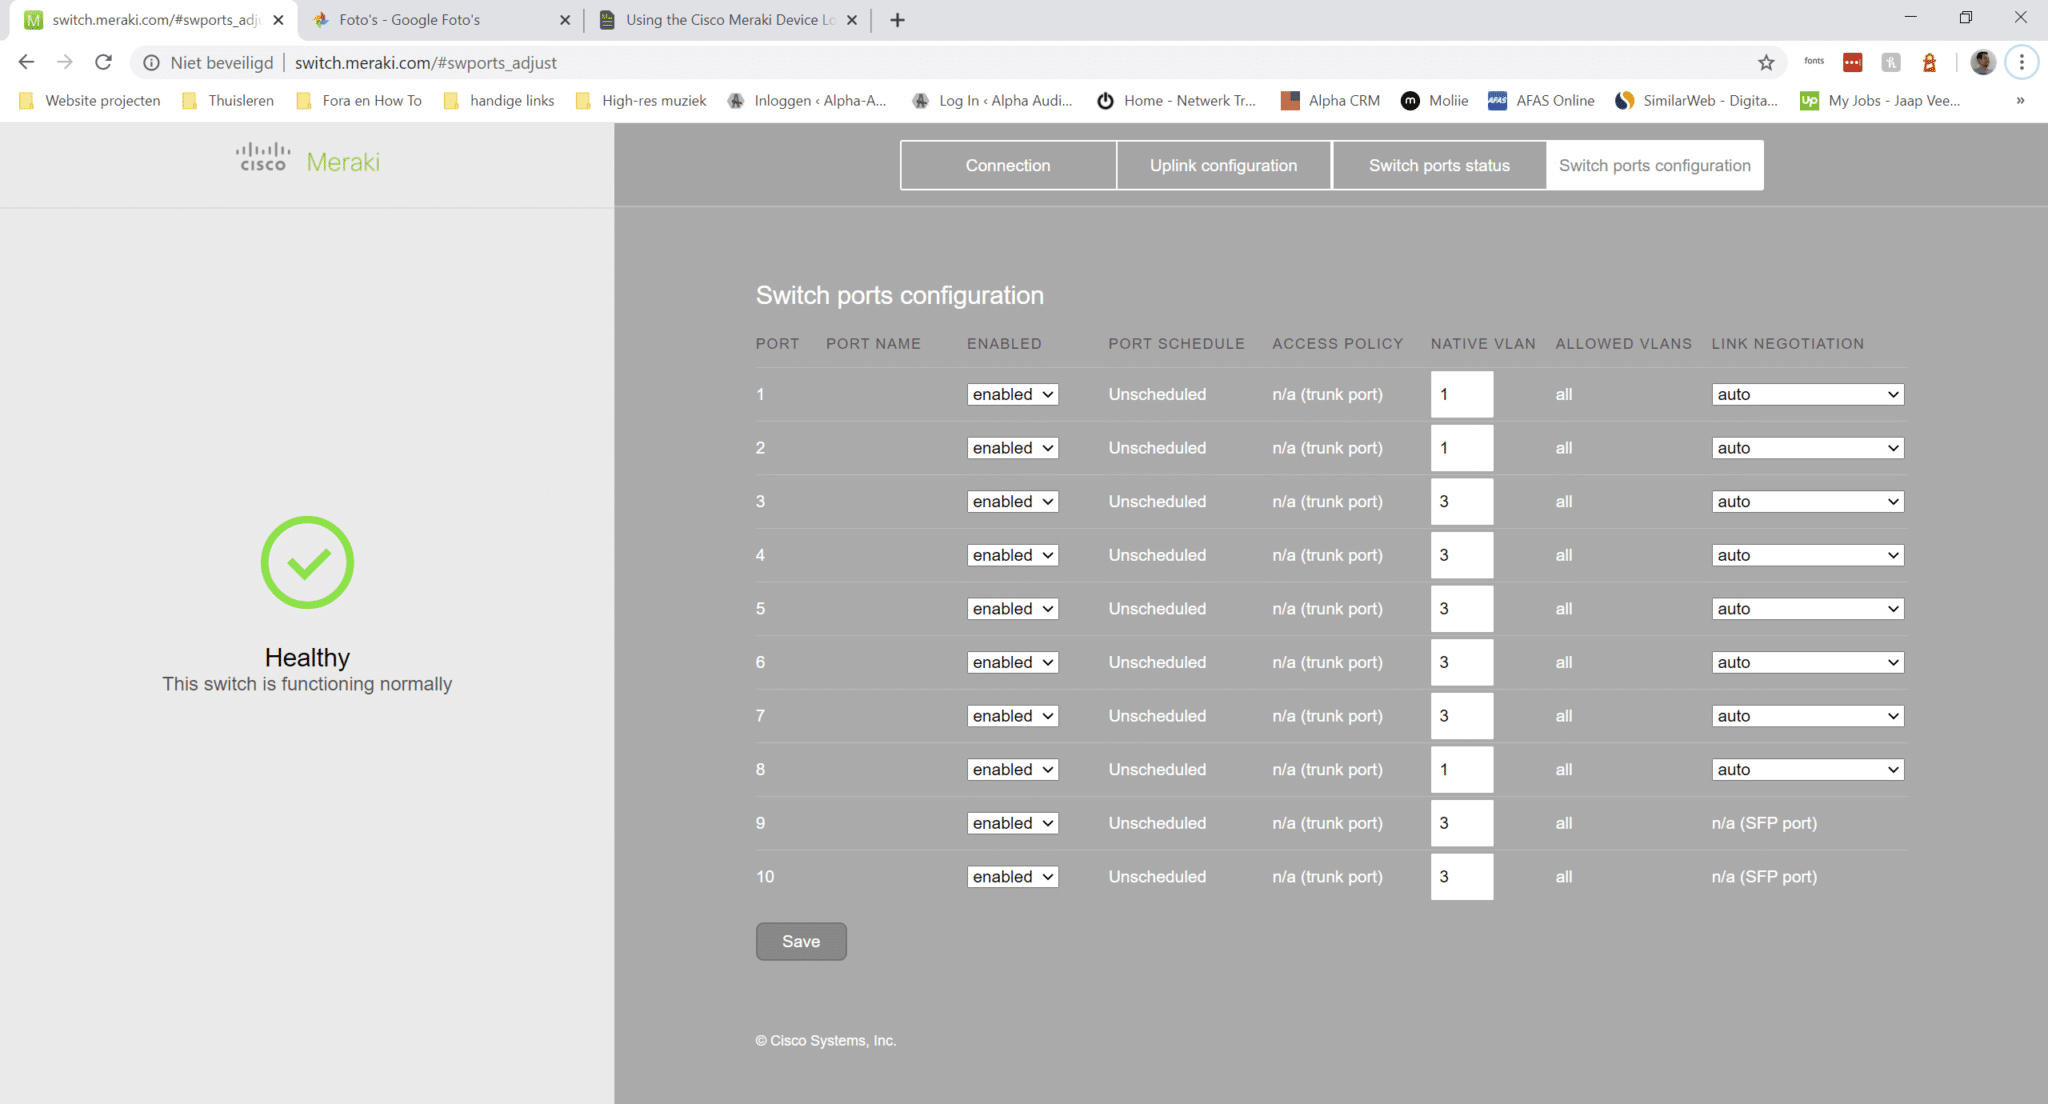Click the browser forward arrow
The height and width of the screenshot is (1104, 2048).
point(65,62)
